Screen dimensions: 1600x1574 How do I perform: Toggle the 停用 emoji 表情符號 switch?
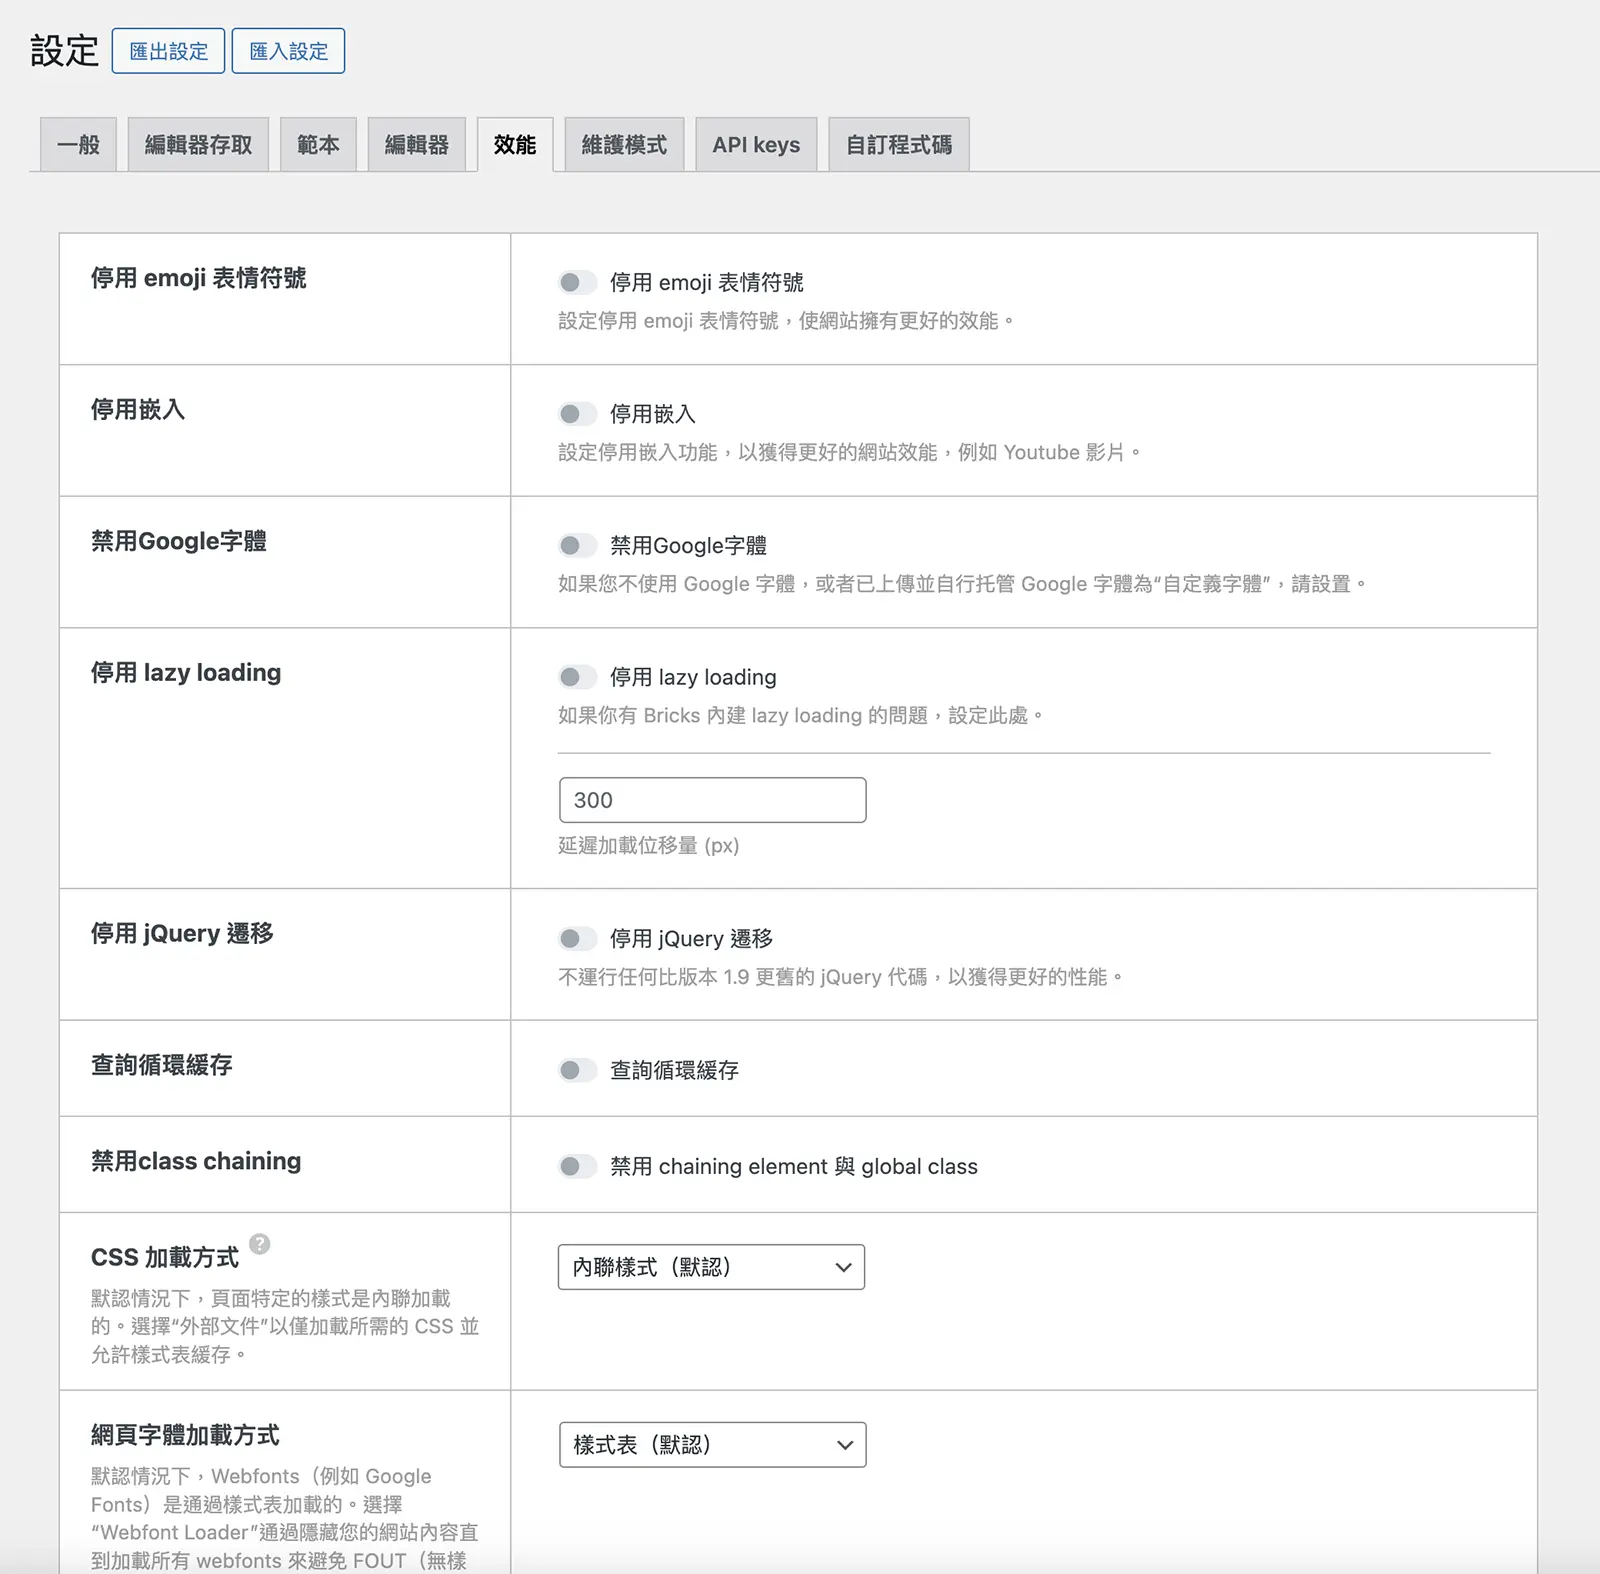[x=577, y=283]
